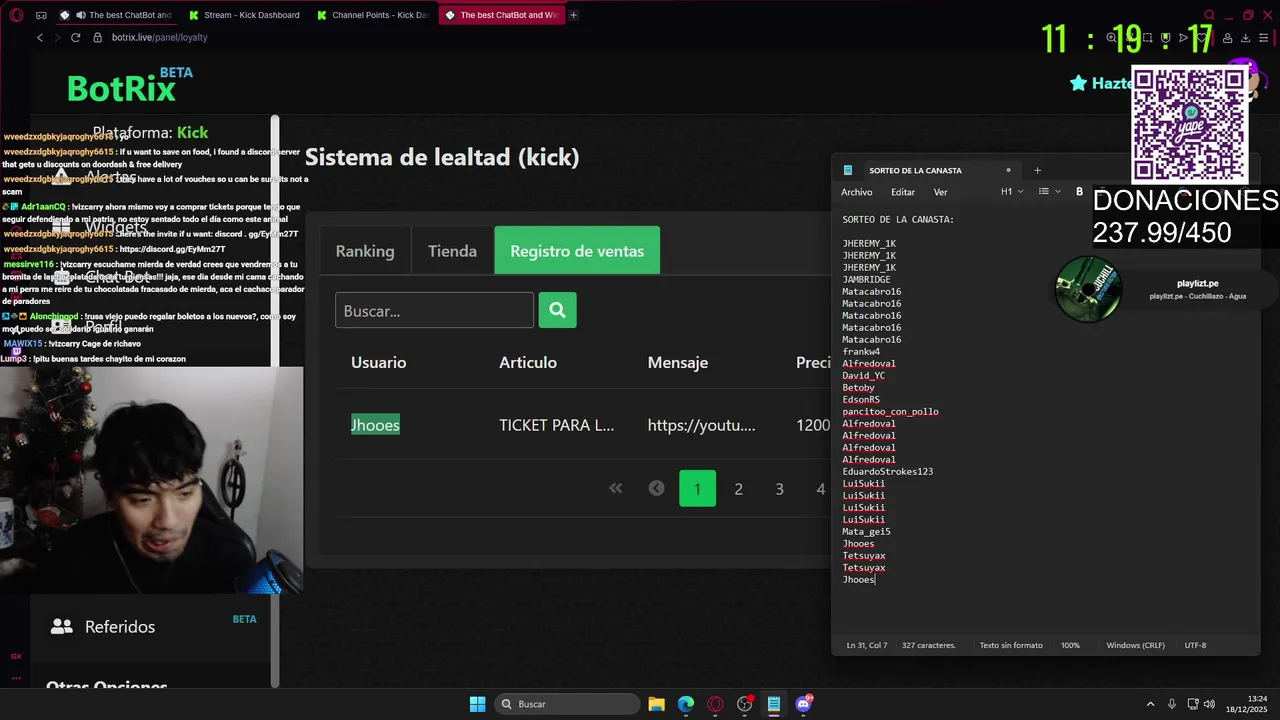Click UTF-8 encoding in Notepad status bar
1280x720 pixels.
tap(1195, 645)
